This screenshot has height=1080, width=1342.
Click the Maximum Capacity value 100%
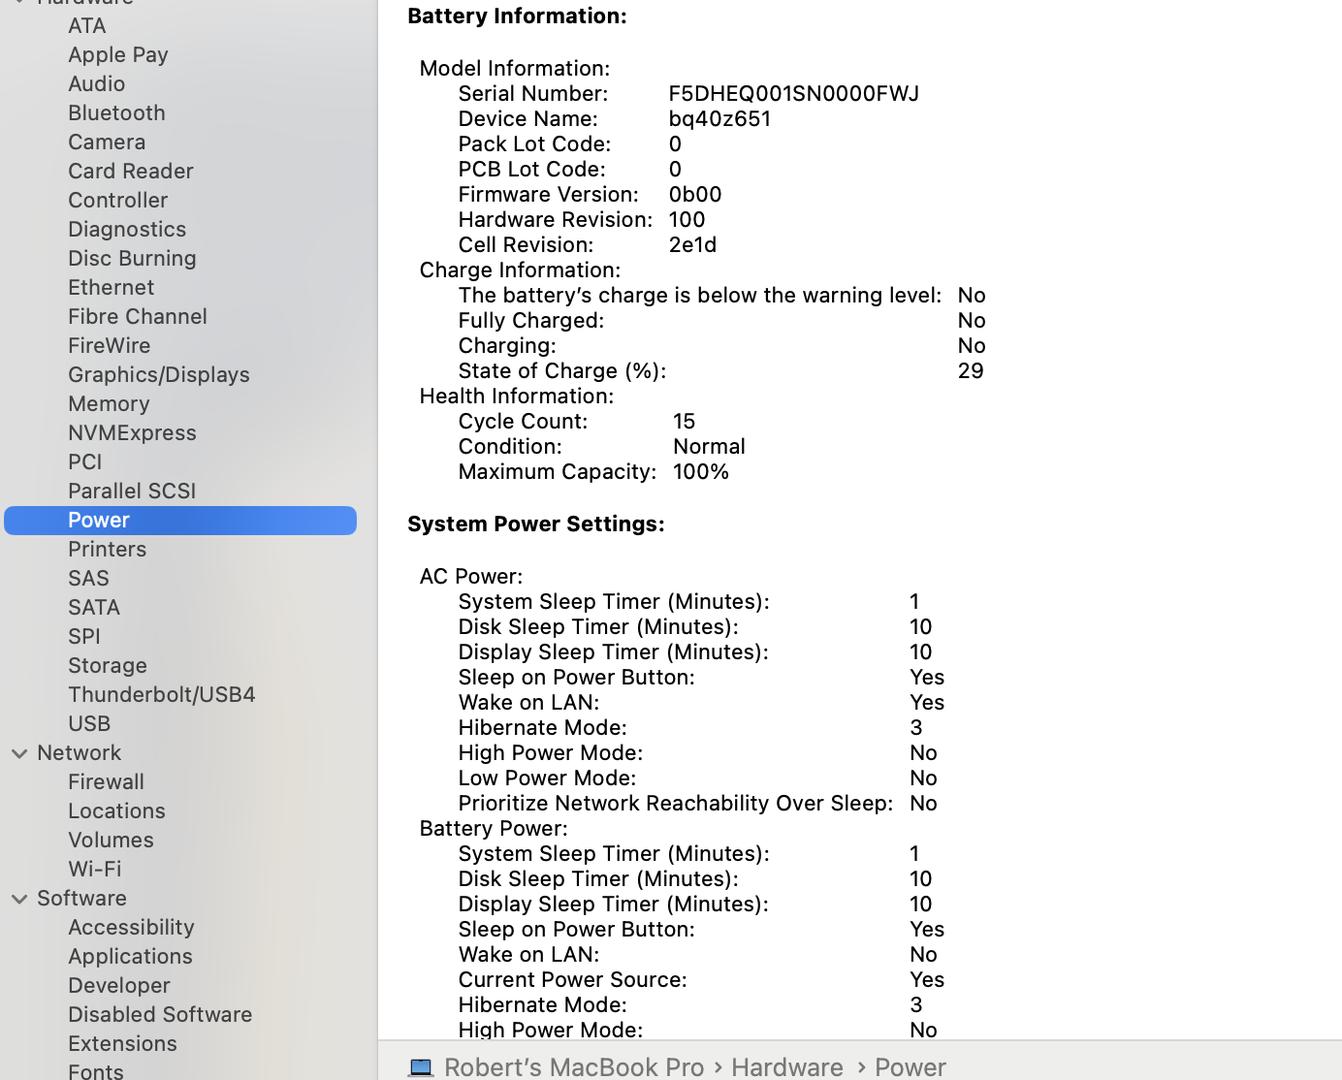tap(701, 472)
